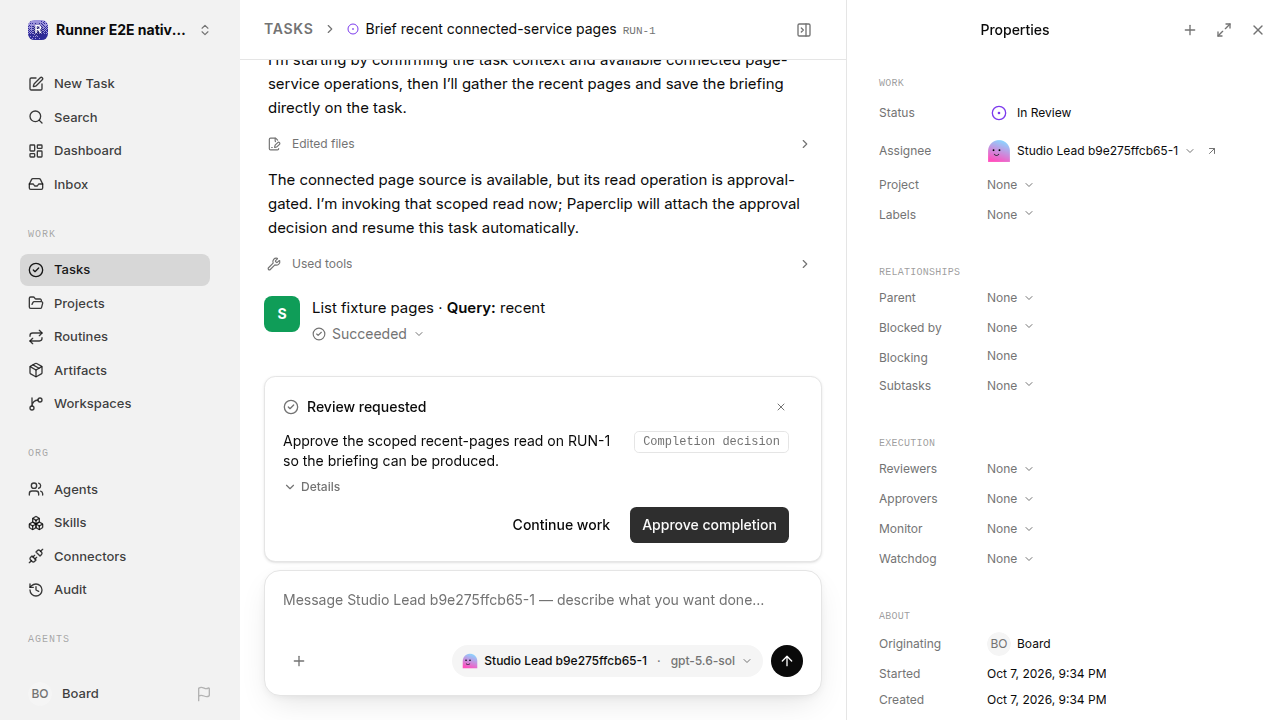
Task: Open the Labels None dropdown
Action: (1010, 215)
